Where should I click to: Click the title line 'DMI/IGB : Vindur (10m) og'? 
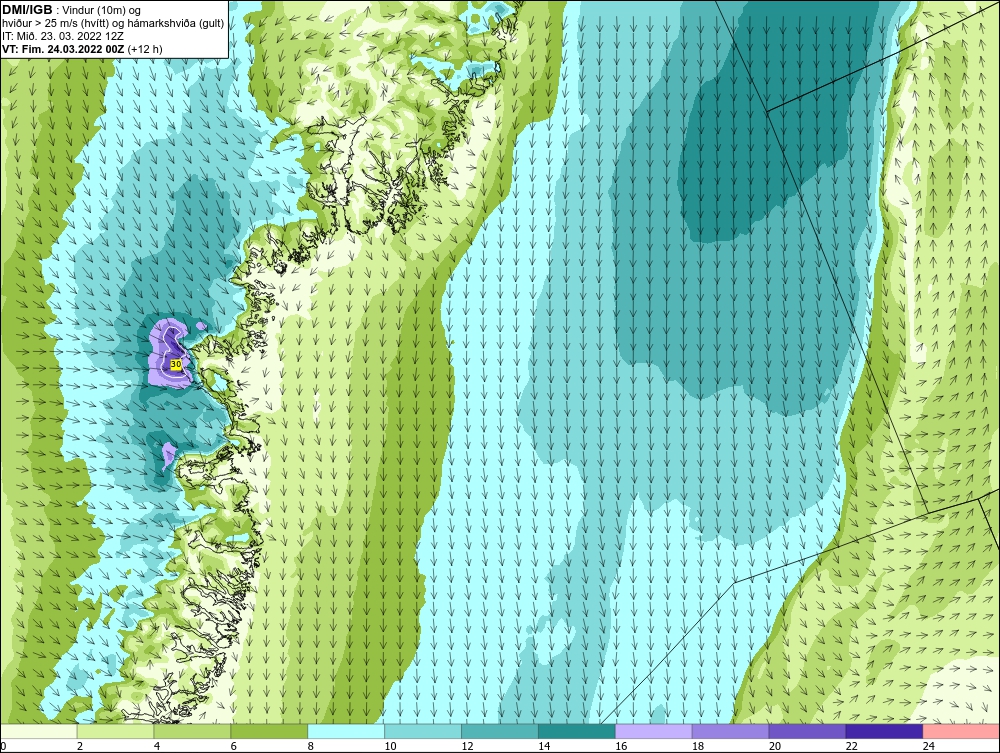(72, 10)
